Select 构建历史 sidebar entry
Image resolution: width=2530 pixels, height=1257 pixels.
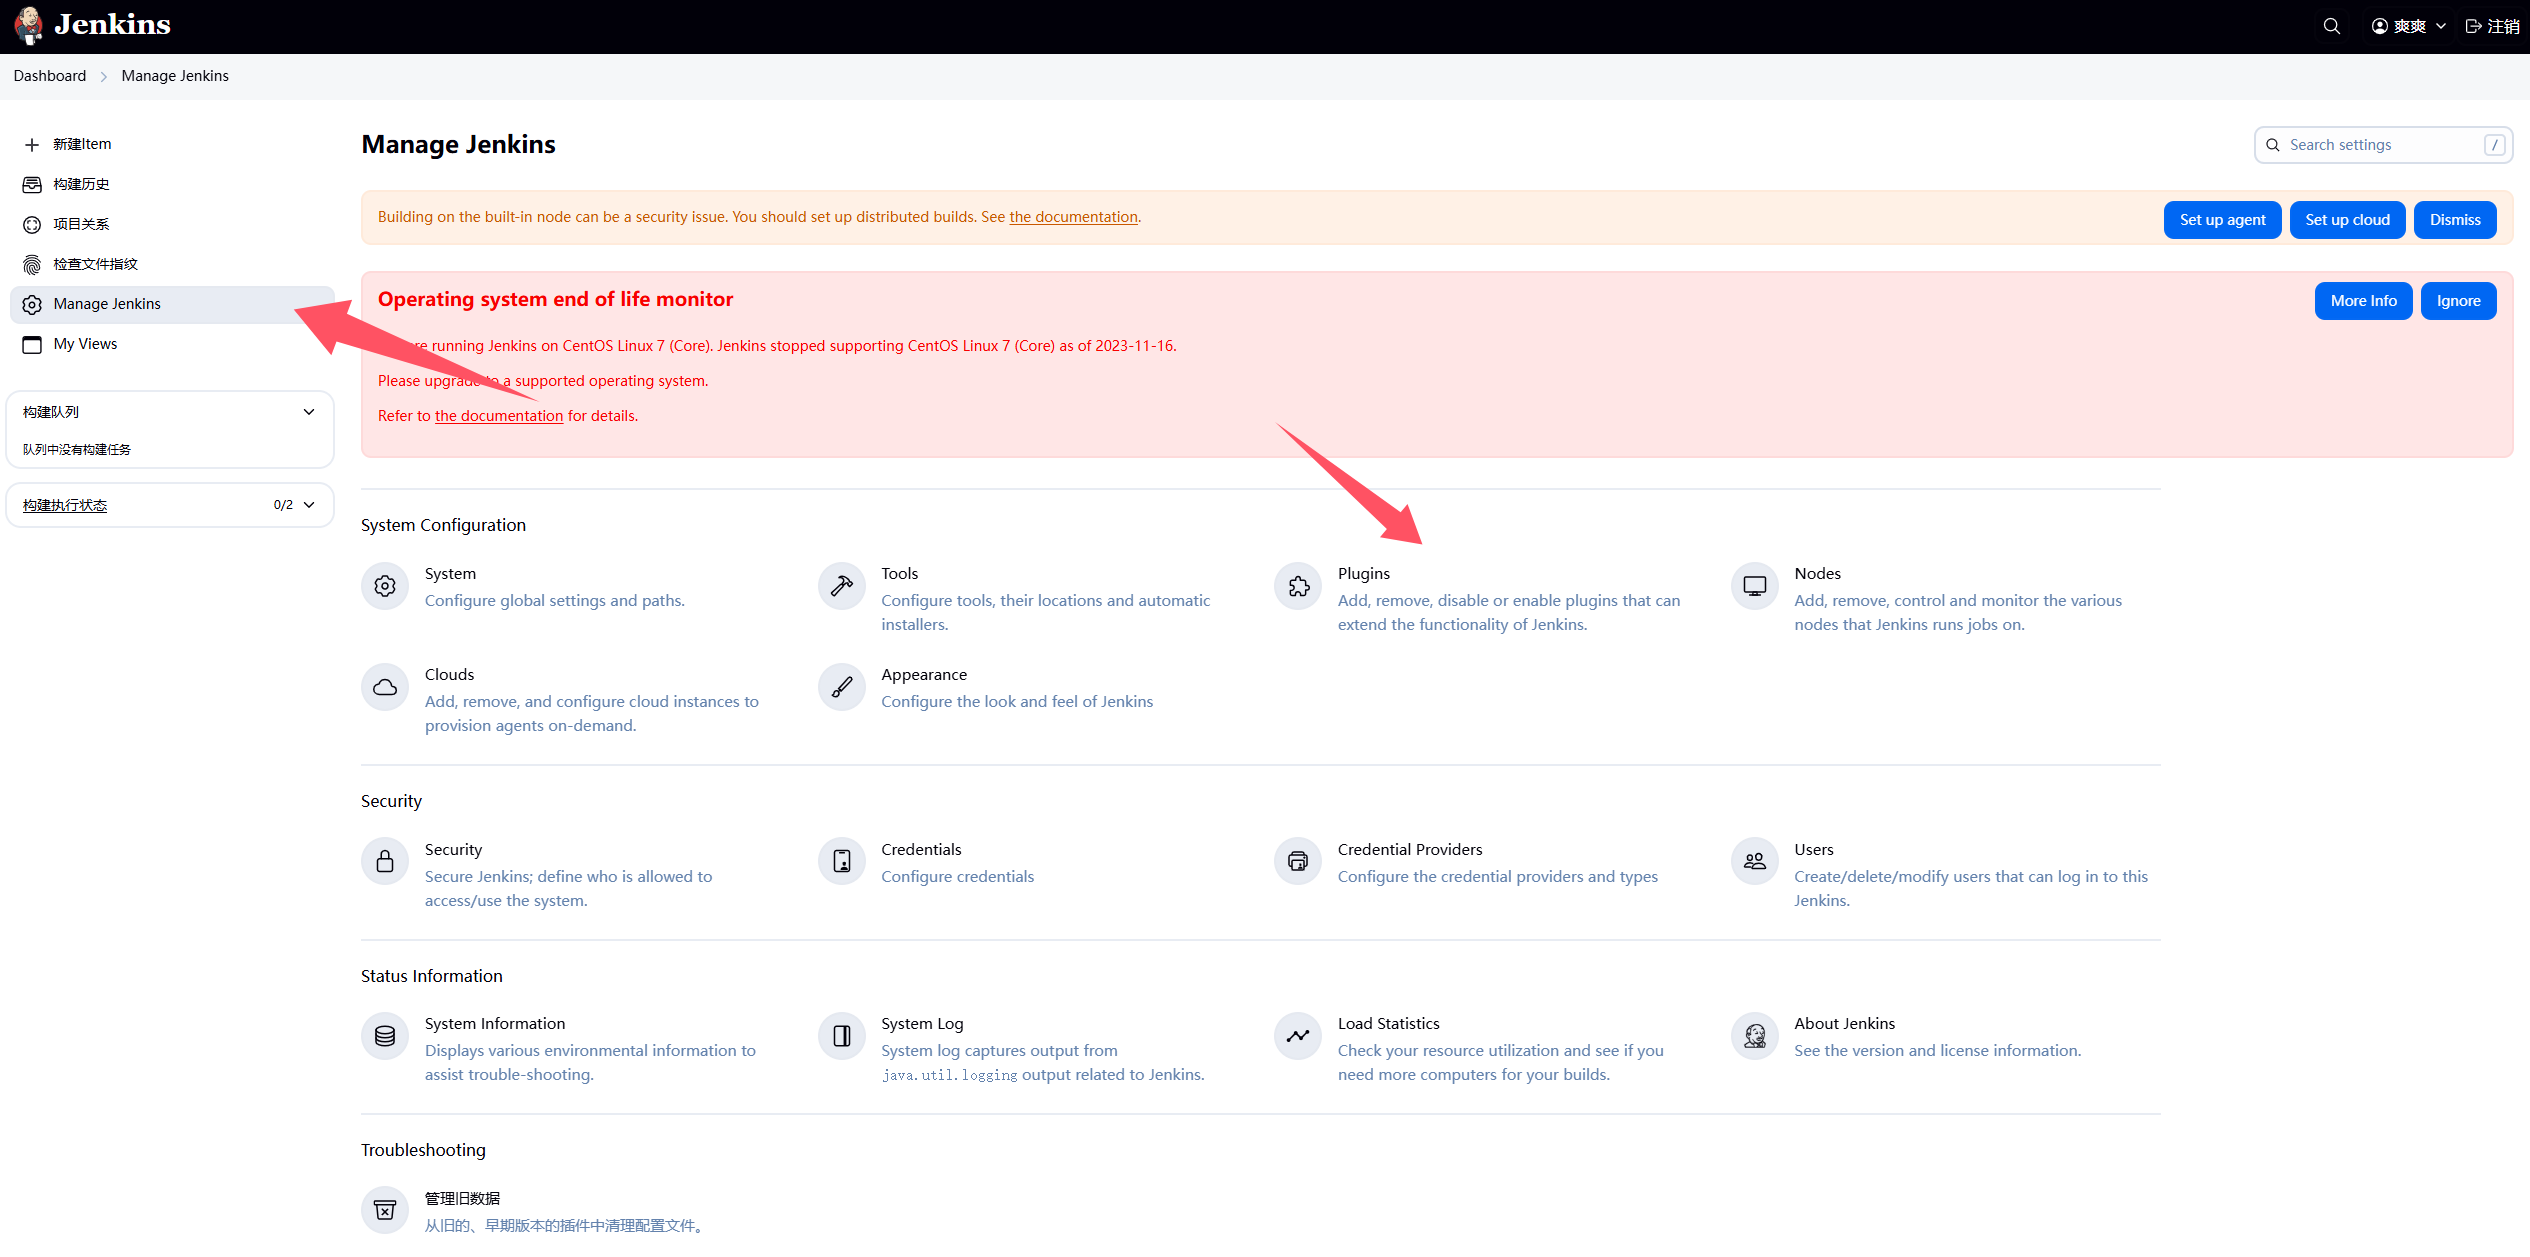pos(170,184)
